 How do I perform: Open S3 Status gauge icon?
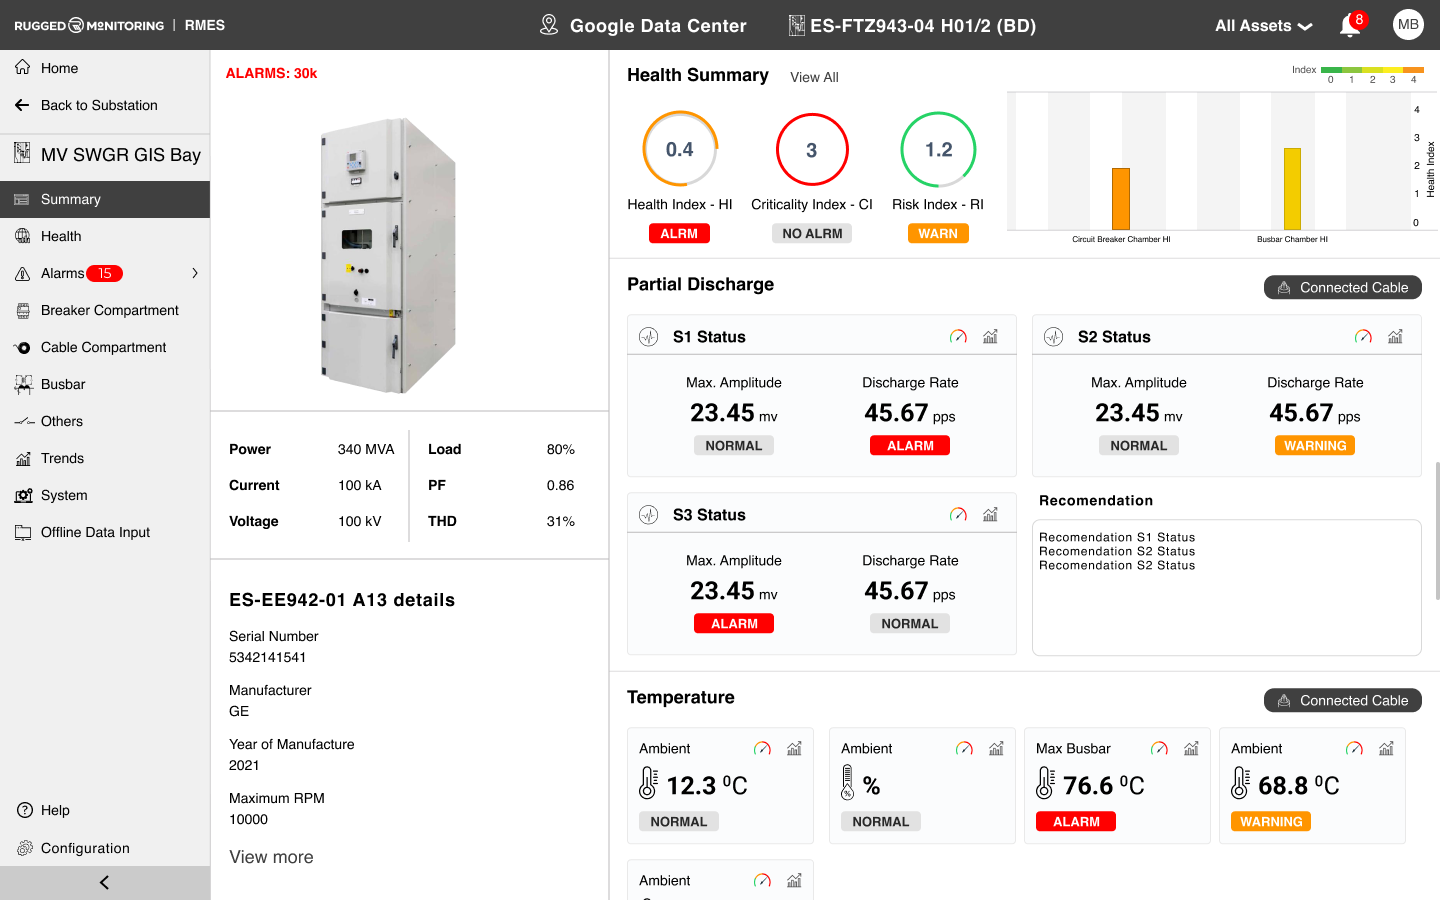coord(958,515)
